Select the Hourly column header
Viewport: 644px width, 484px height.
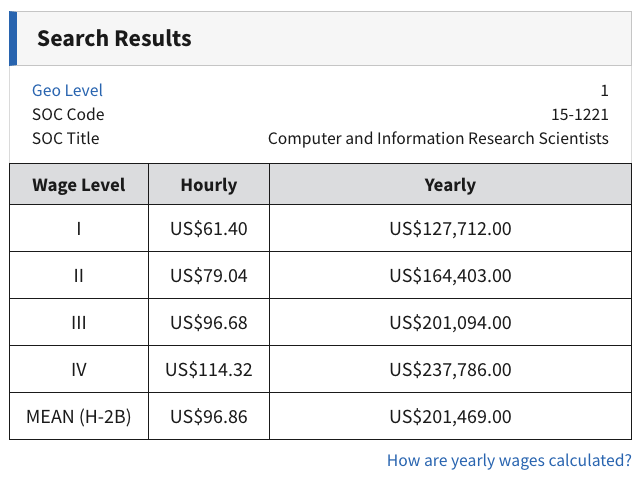pyautogui.click(x=208, y=184)
